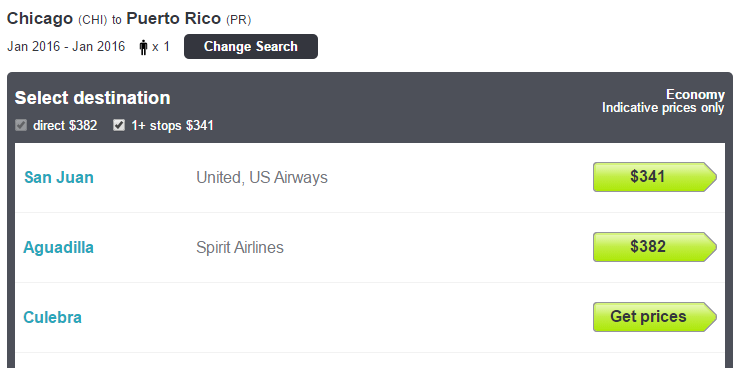The height and width of the screenshot is (368, 736).
Task: Open the San Juan destination link
Action: [59, 177]
